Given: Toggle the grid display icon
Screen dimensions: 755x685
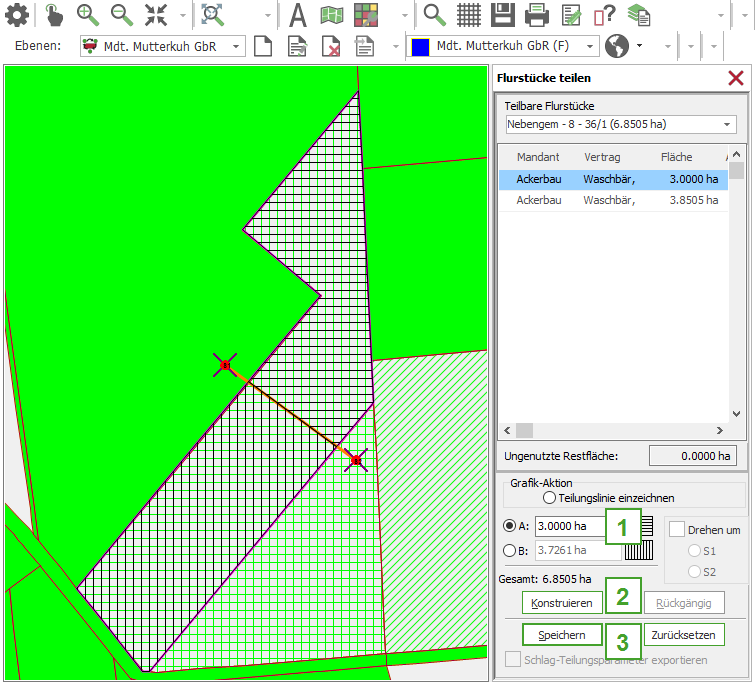Looking at the screenshot, I should point(469,14).
